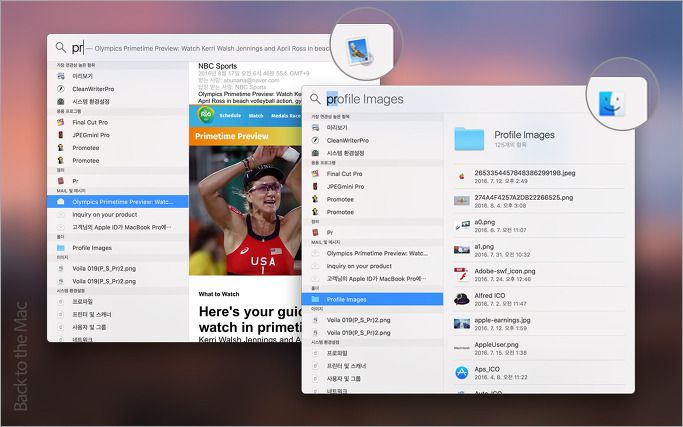Open 프린터 및 스캐너 in front Spotlight list

[372, 366]
